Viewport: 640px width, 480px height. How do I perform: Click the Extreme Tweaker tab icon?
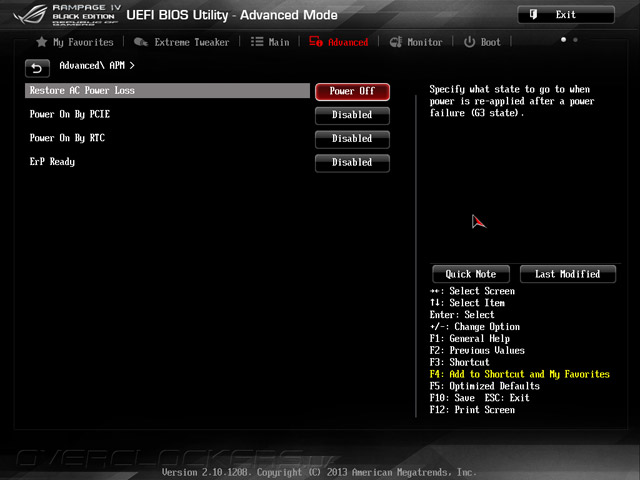point(141,42)
